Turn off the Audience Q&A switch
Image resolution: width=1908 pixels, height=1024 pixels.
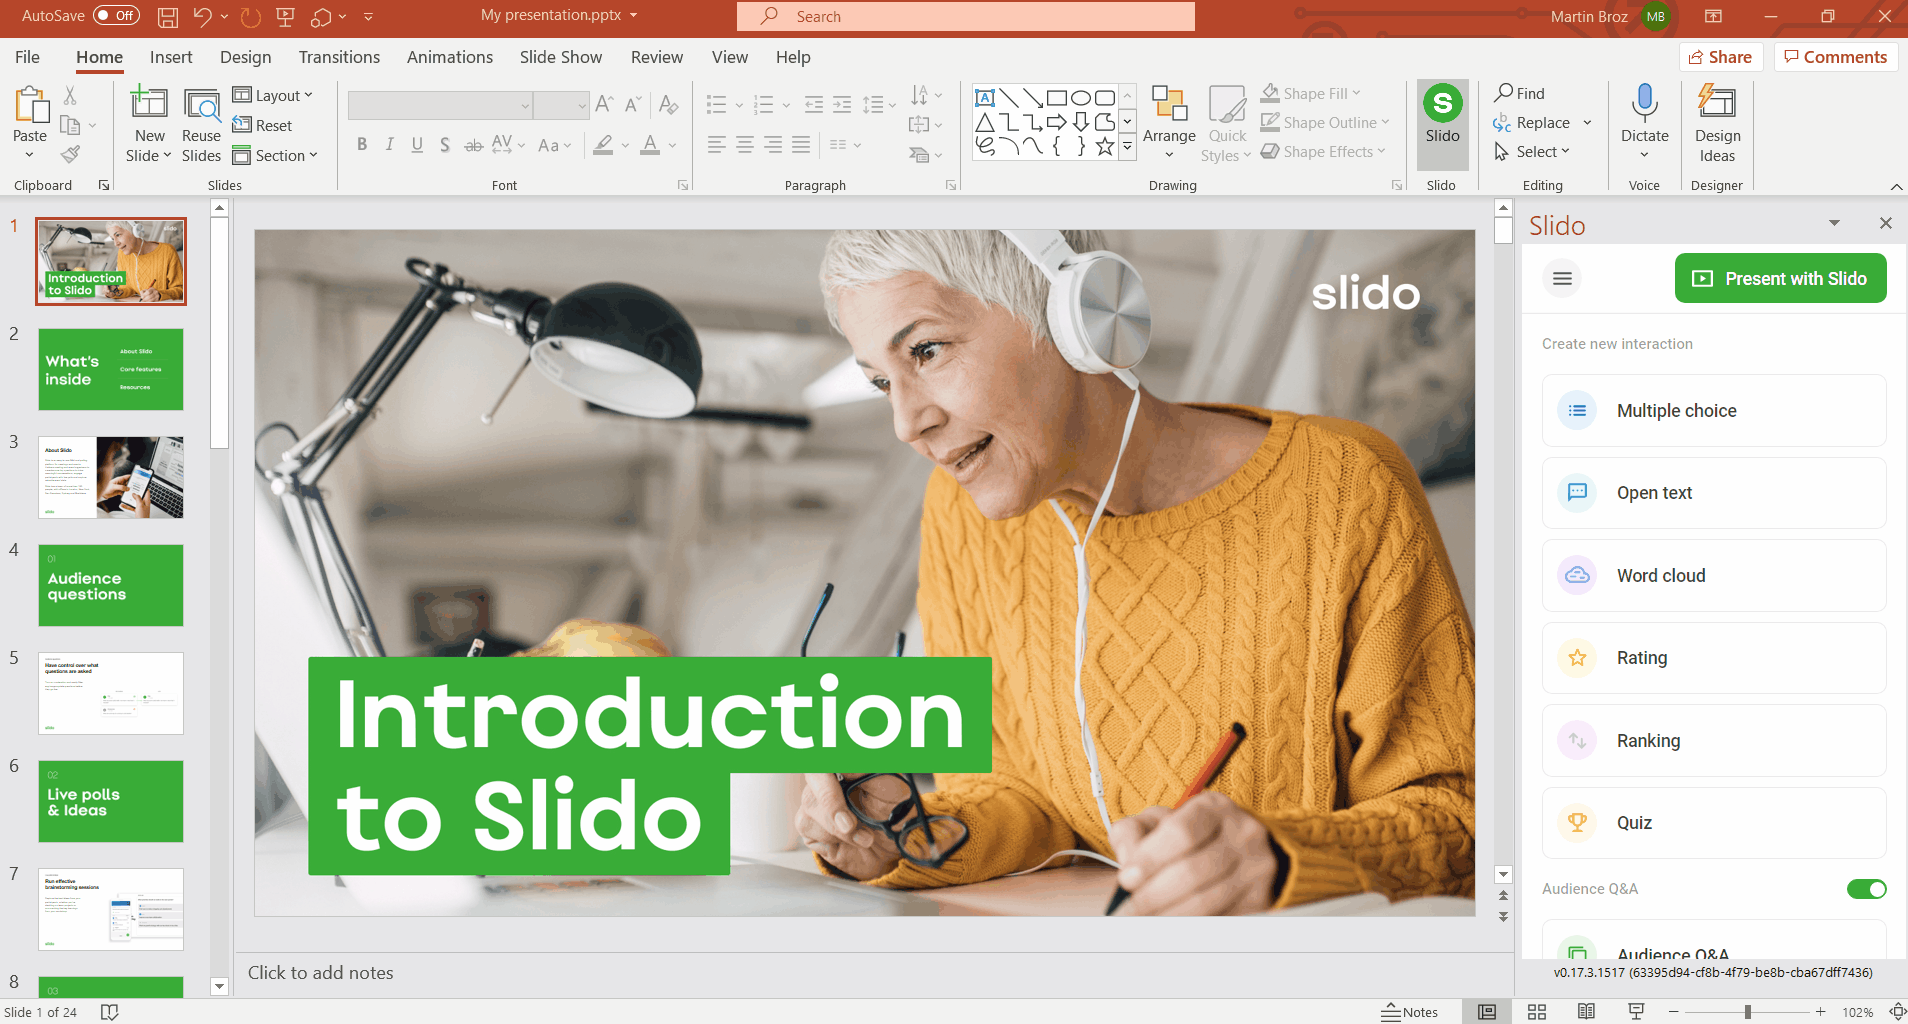1866,889
